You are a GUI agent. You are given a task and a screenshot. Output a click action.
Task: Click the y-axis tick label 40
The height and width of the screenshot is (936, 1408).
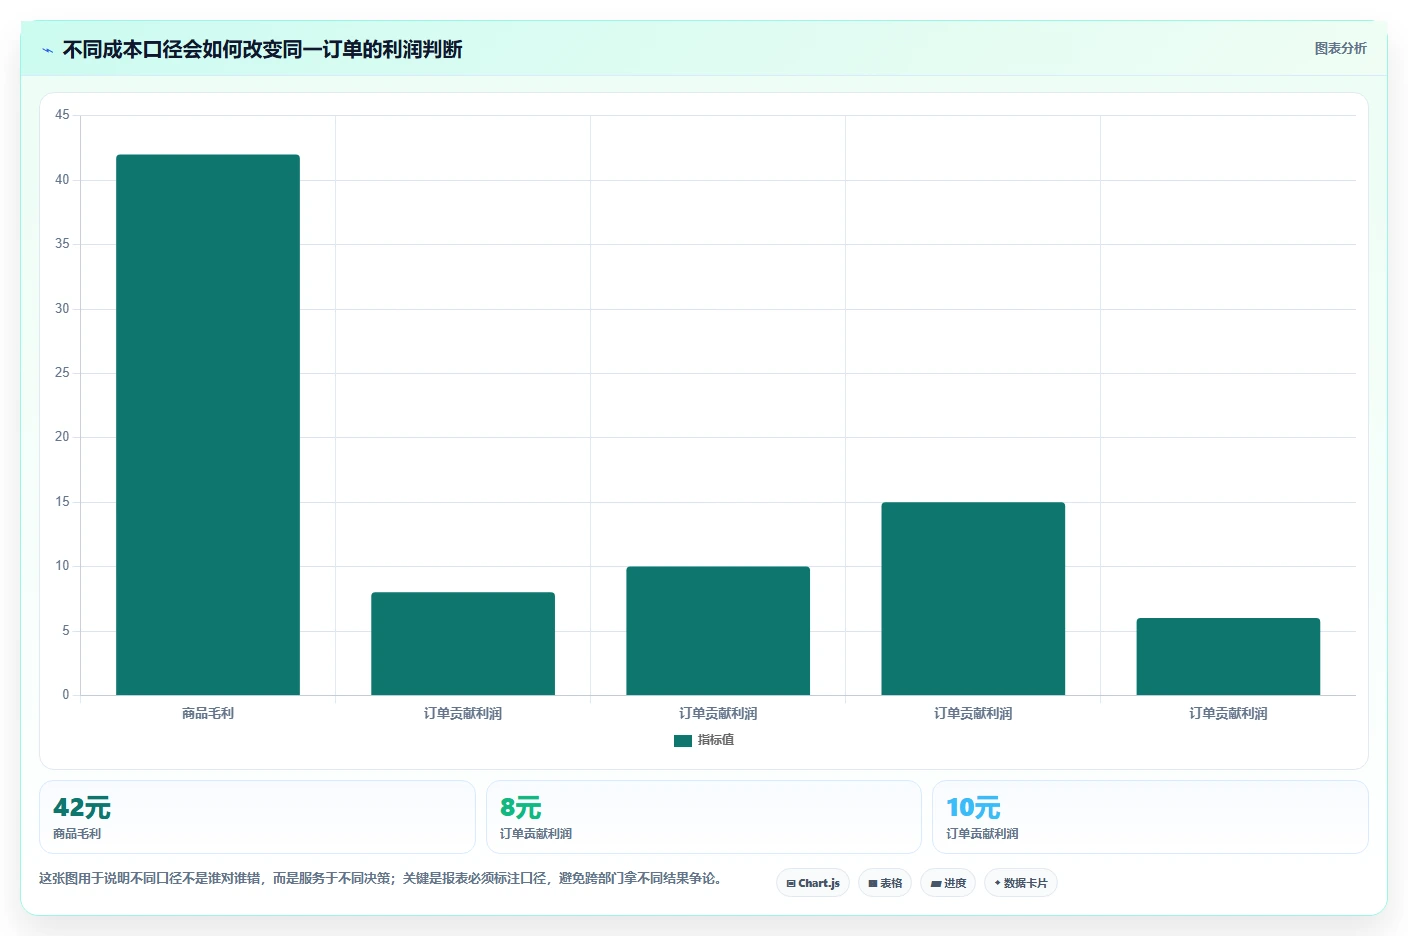pos(62,180)
